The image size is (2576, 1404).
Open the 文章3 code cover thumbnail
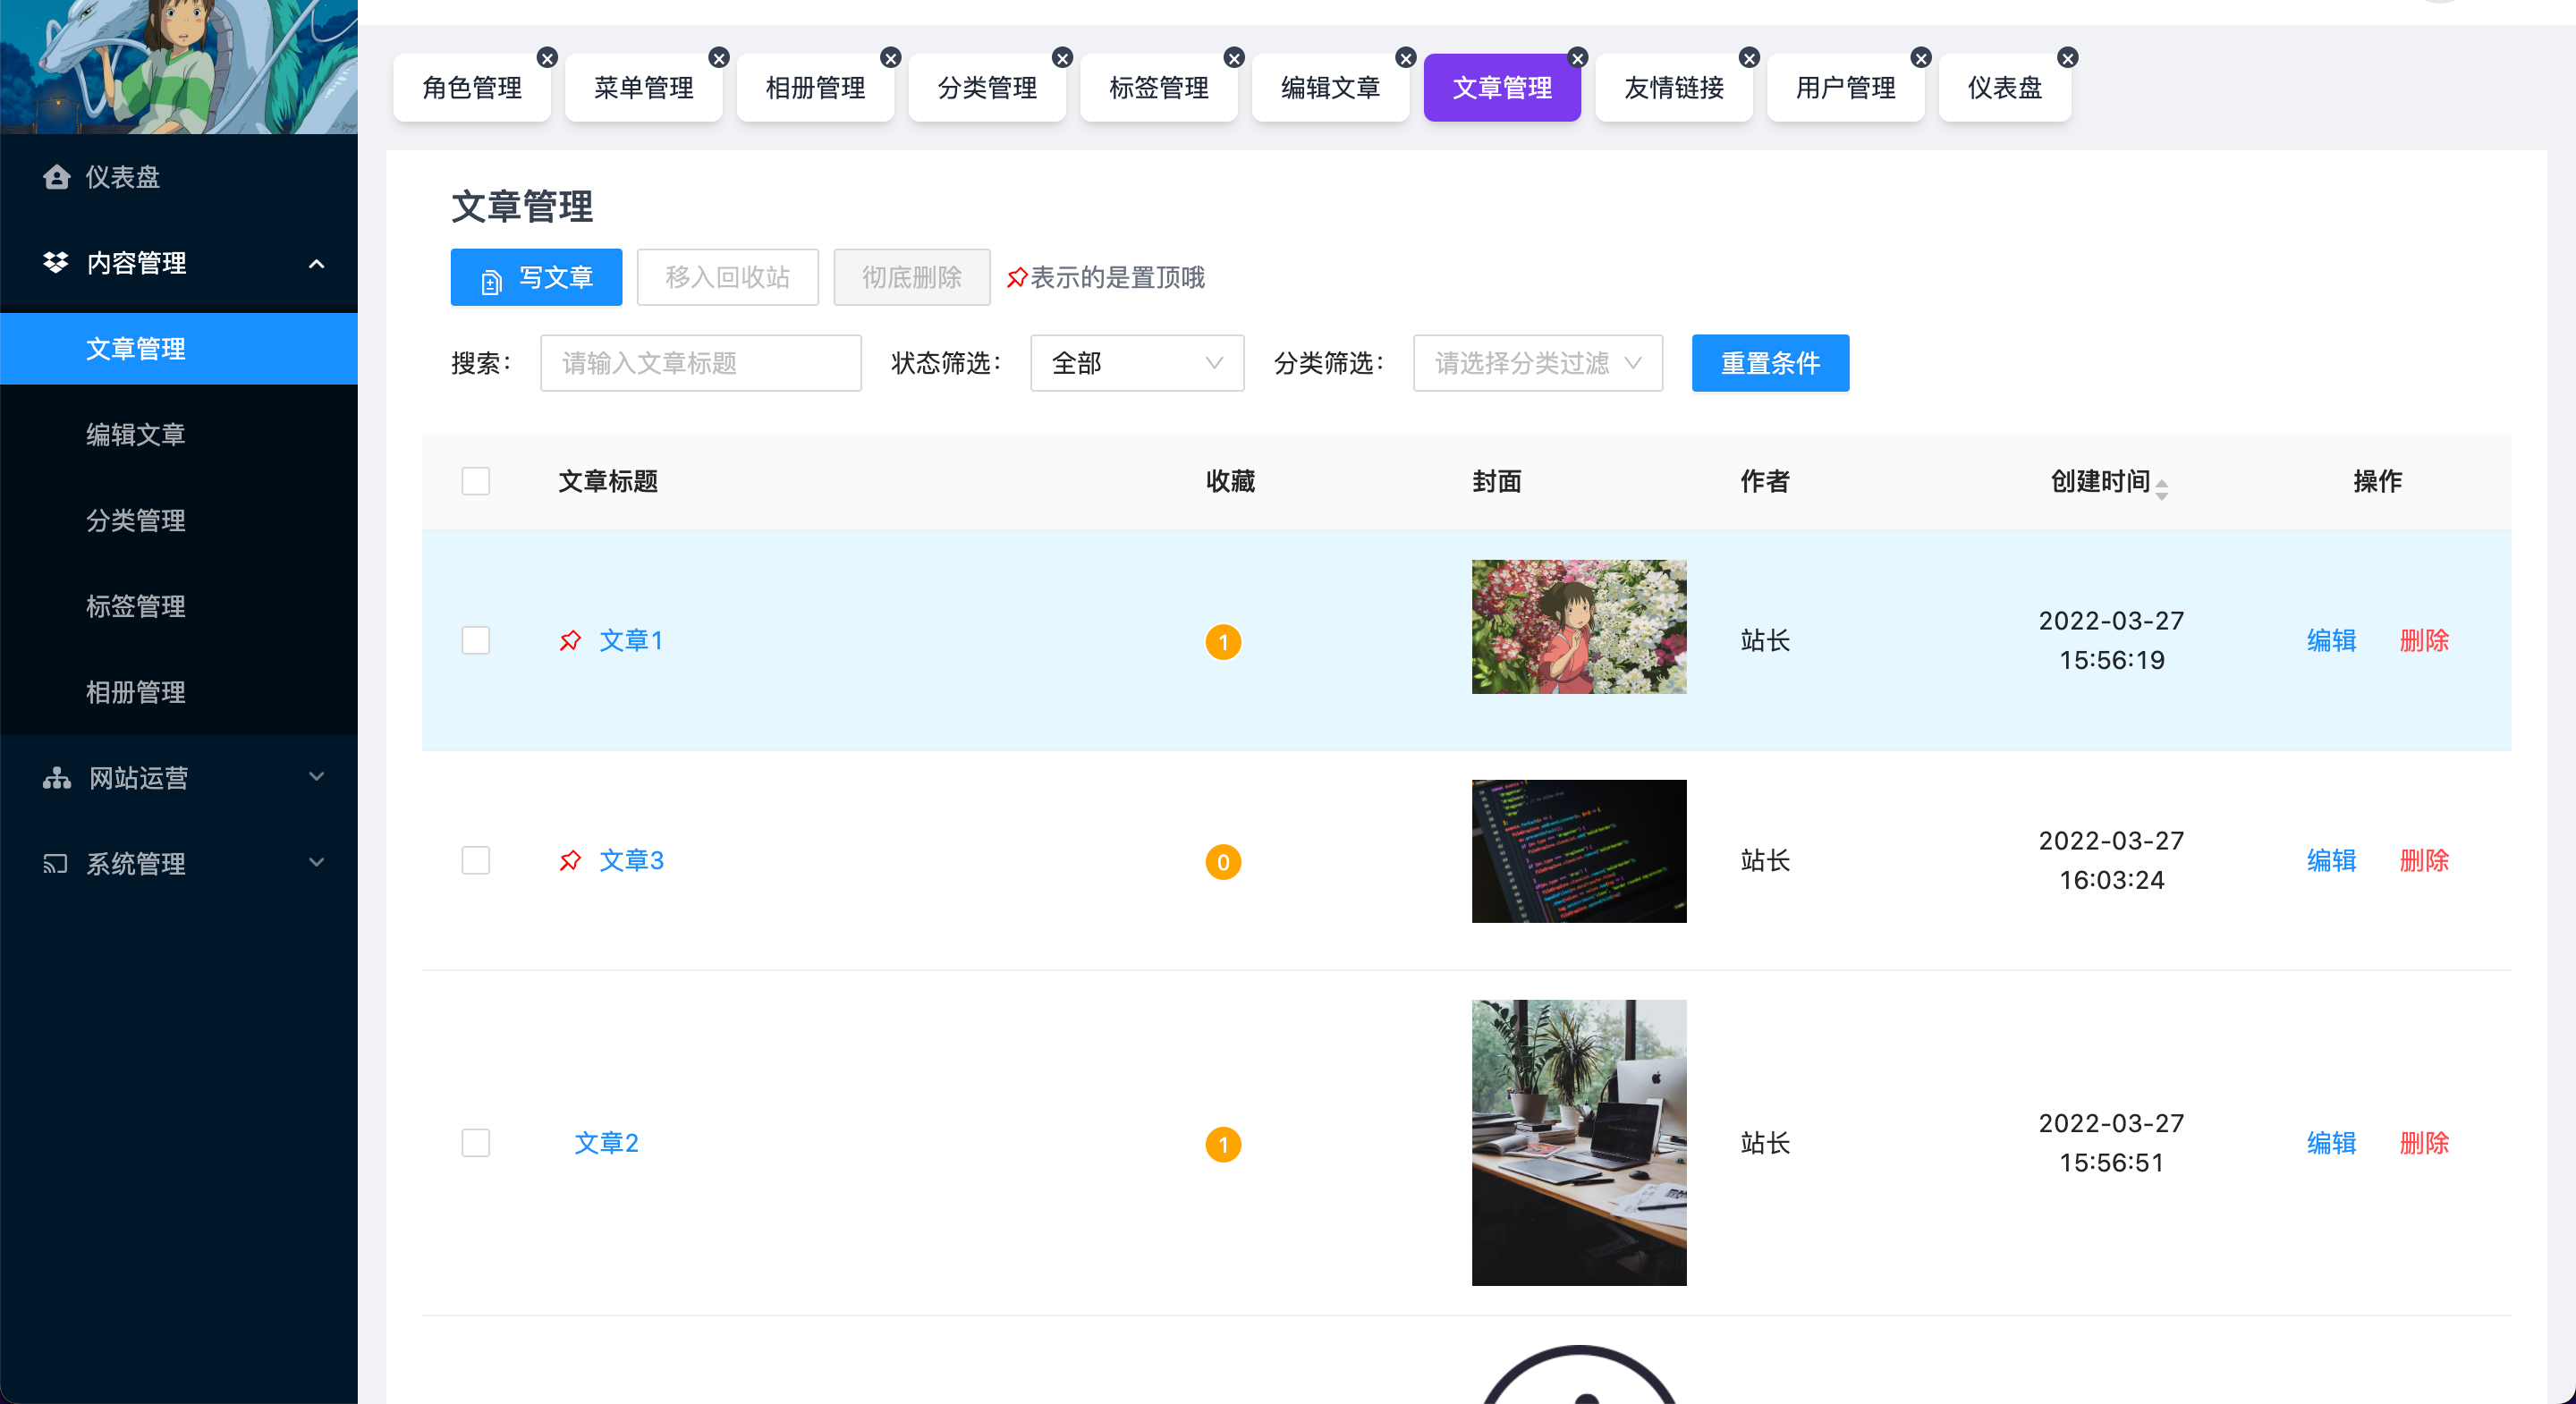pos(1579,851)
